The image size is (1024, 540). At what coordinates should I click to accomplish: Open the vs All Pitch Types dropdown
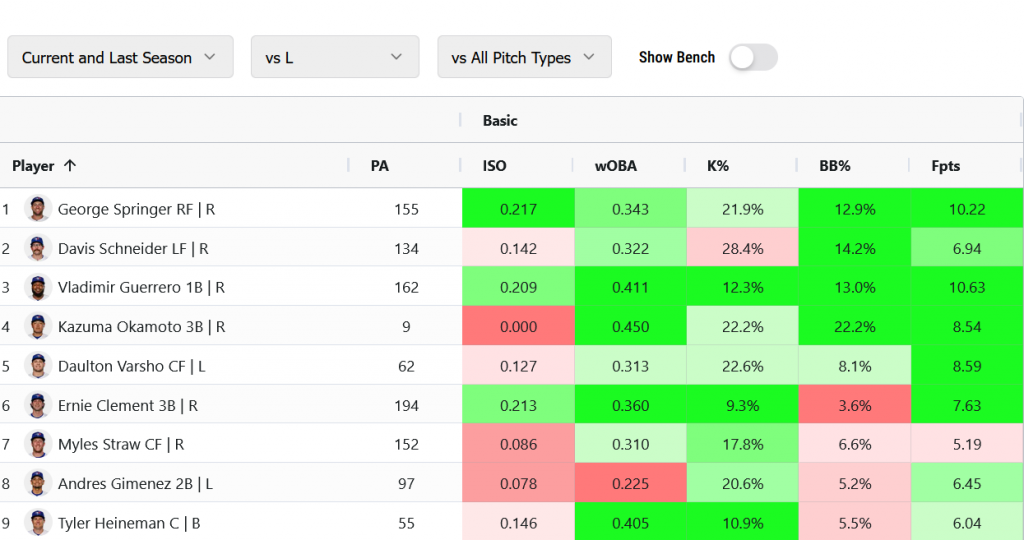click(x=524, y=57)
